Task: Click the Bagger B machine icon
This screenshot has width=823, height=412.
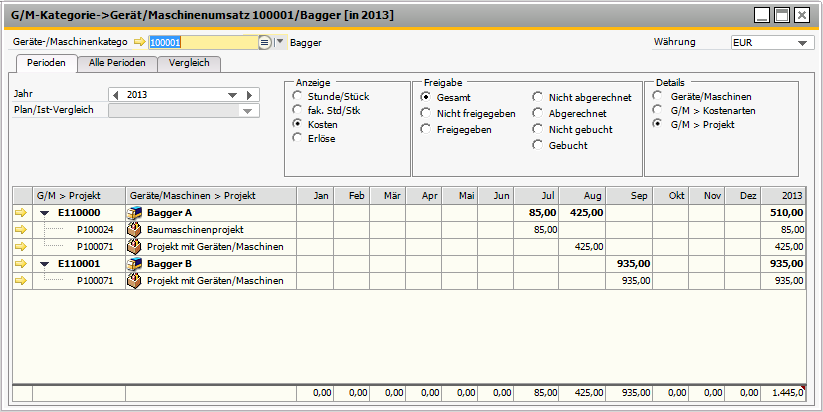Action: pos(134,264)
